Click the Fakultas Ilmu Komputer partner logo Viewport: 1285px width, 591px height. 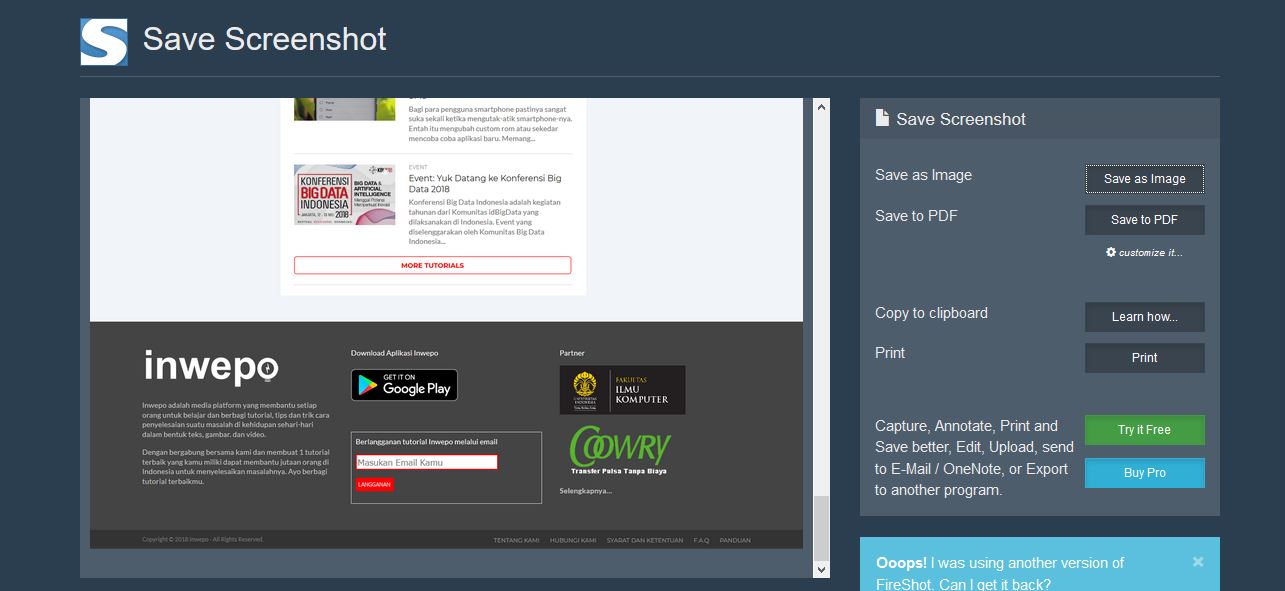(x=623, y=389)
